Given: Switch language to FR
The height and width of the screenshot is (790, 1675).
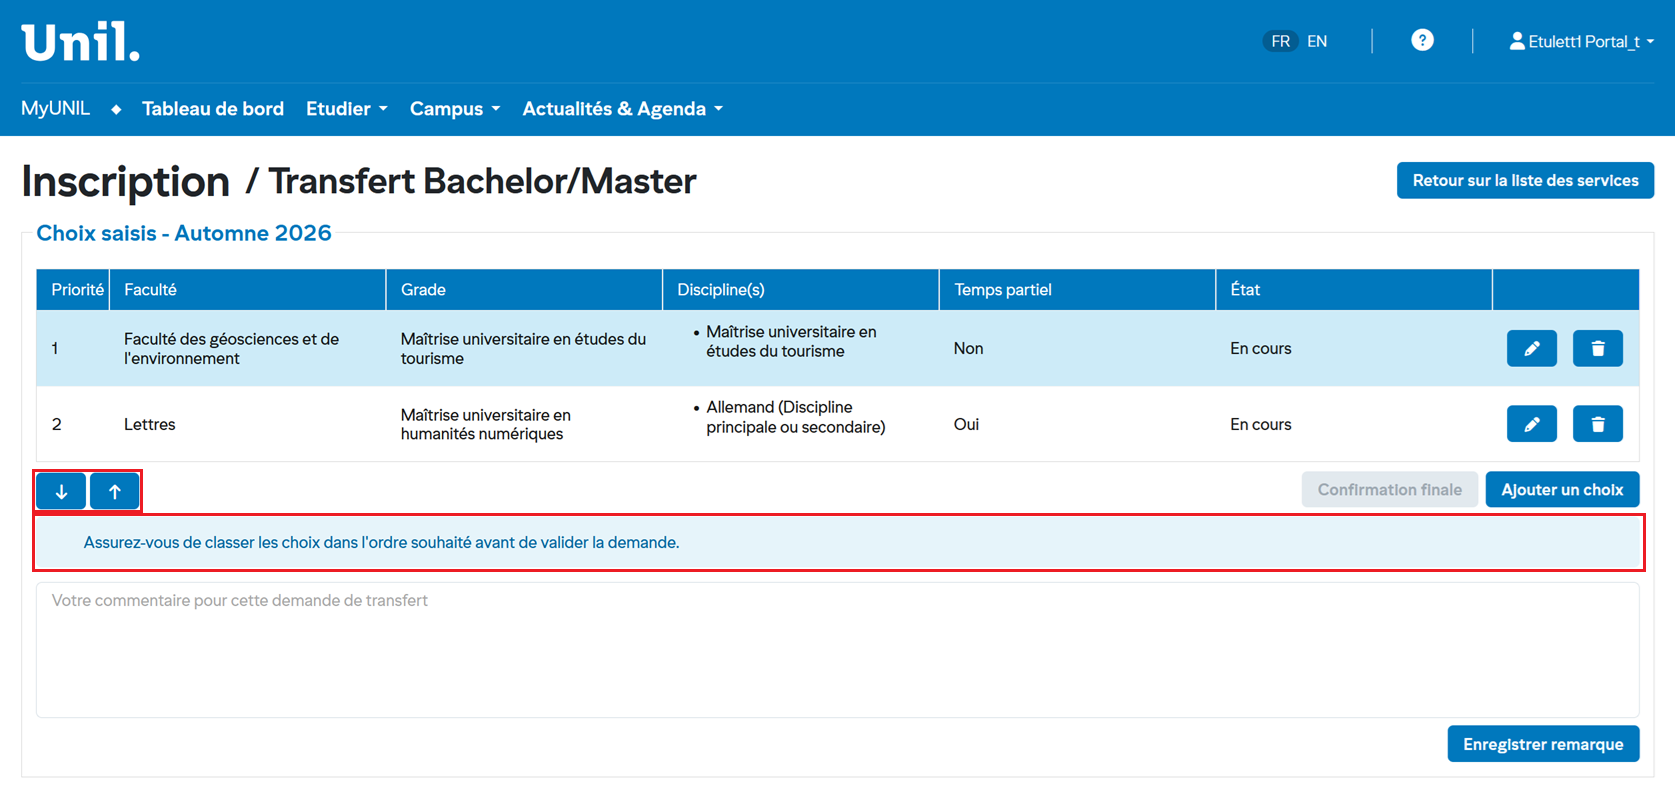Looking at the screenshot, I should click(x=1280, y=41).
